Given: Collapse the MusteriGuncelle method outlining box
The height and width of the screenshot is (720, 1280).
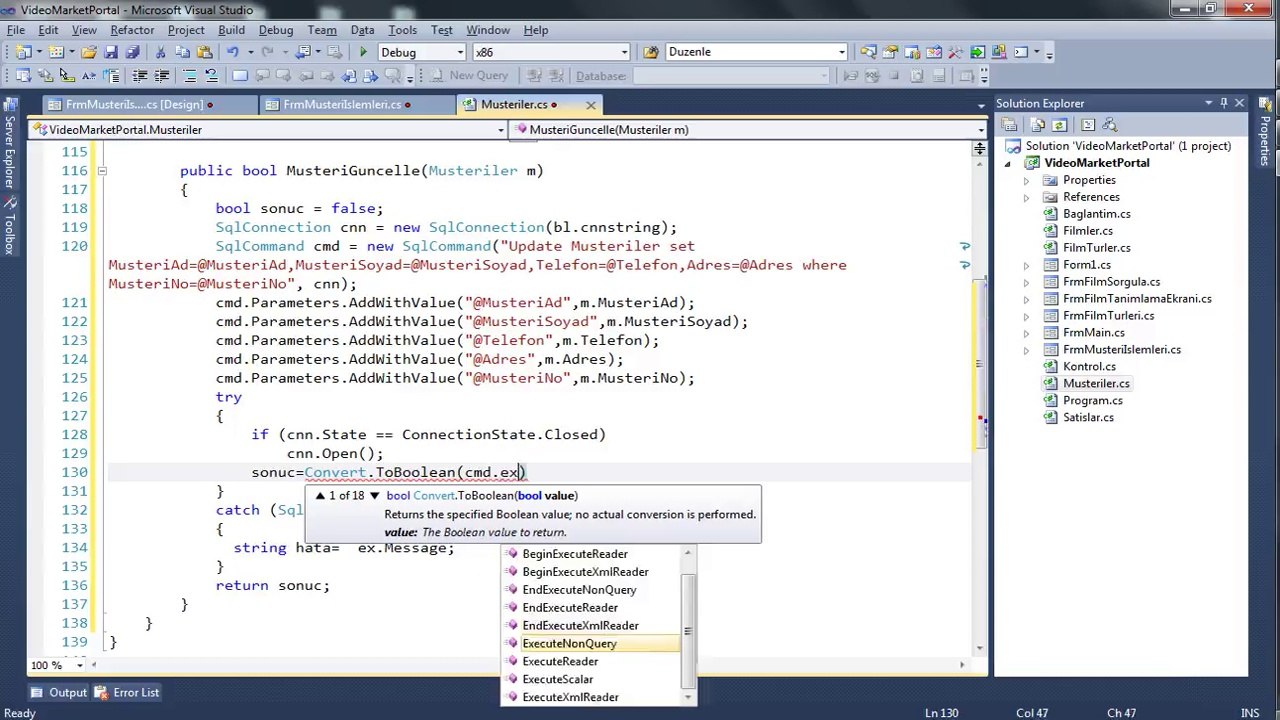Looking at the screenshot, I should [x=101, y=171].
